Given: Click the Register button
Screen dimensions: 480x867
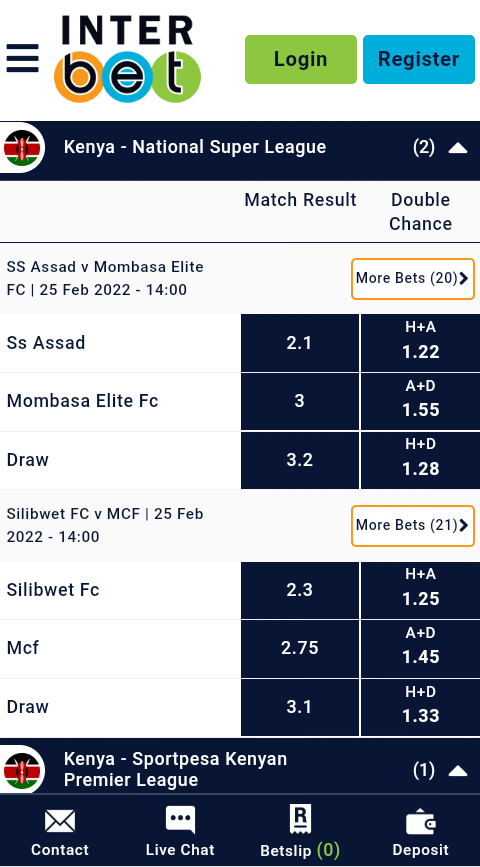Looking at the screenshot, I should [x=419, y=59].
